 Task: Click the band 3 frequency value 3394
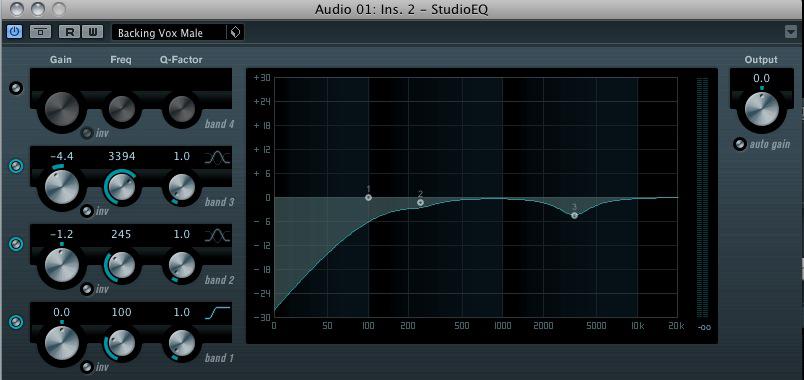pyautogui.click(x=122, y=156)
